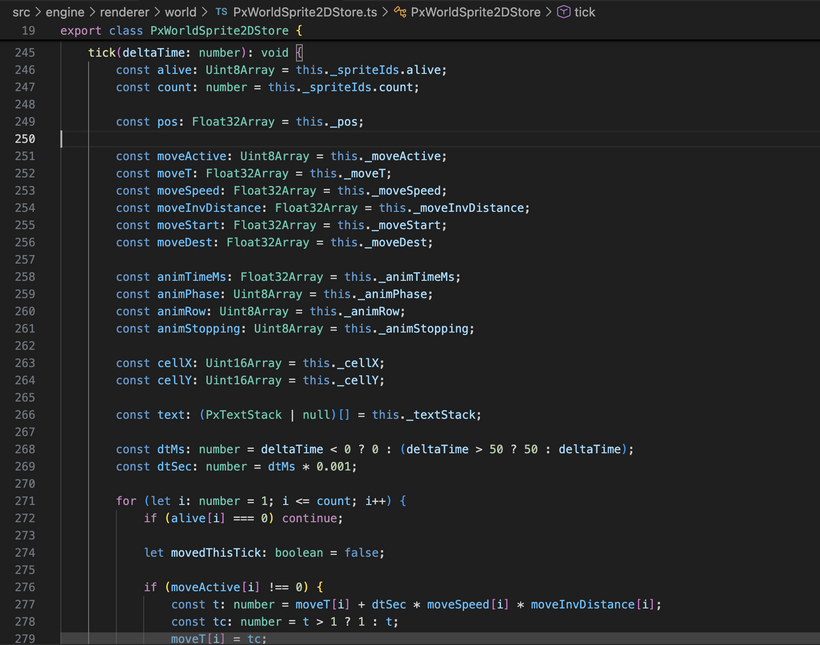820x645 pixels.
Task: Click the class symbol icon in breadcrumbs
Action: pyautogui.click(x=400, y=12)
